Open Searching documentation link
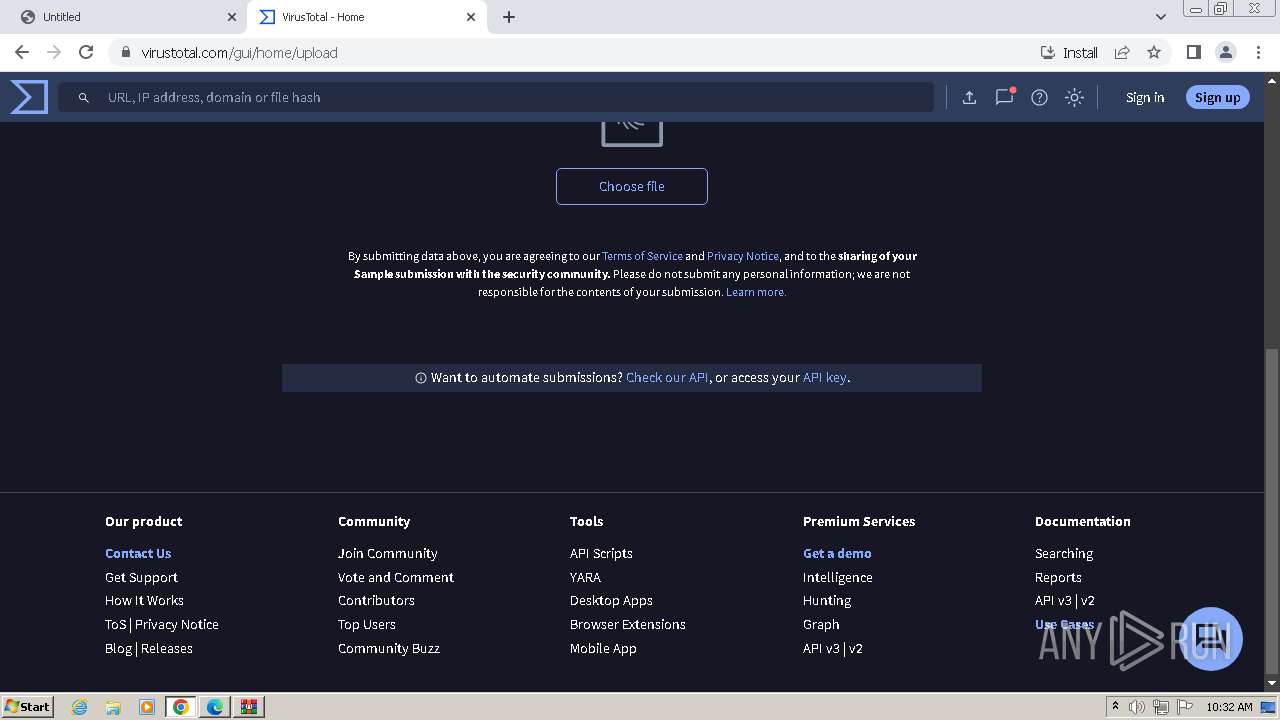The width and height of the screenshot is (1280, 720). pyautogui.click(x=1064, y=553)
